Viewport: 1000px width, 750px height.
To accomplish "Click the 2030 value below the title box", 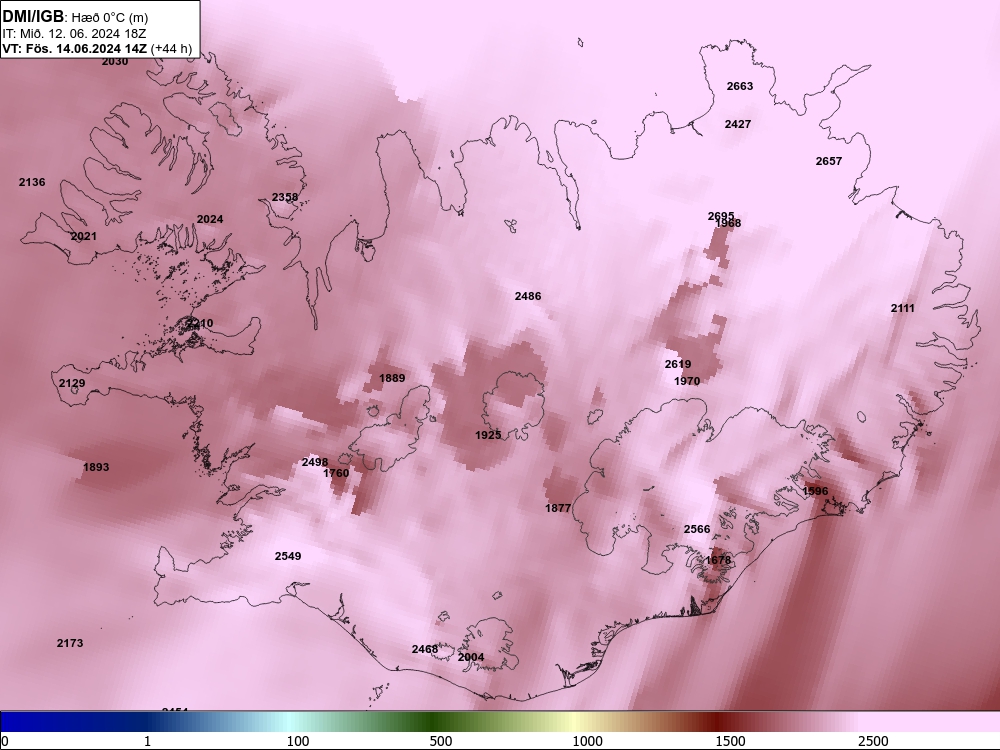I will pos(115,62).
